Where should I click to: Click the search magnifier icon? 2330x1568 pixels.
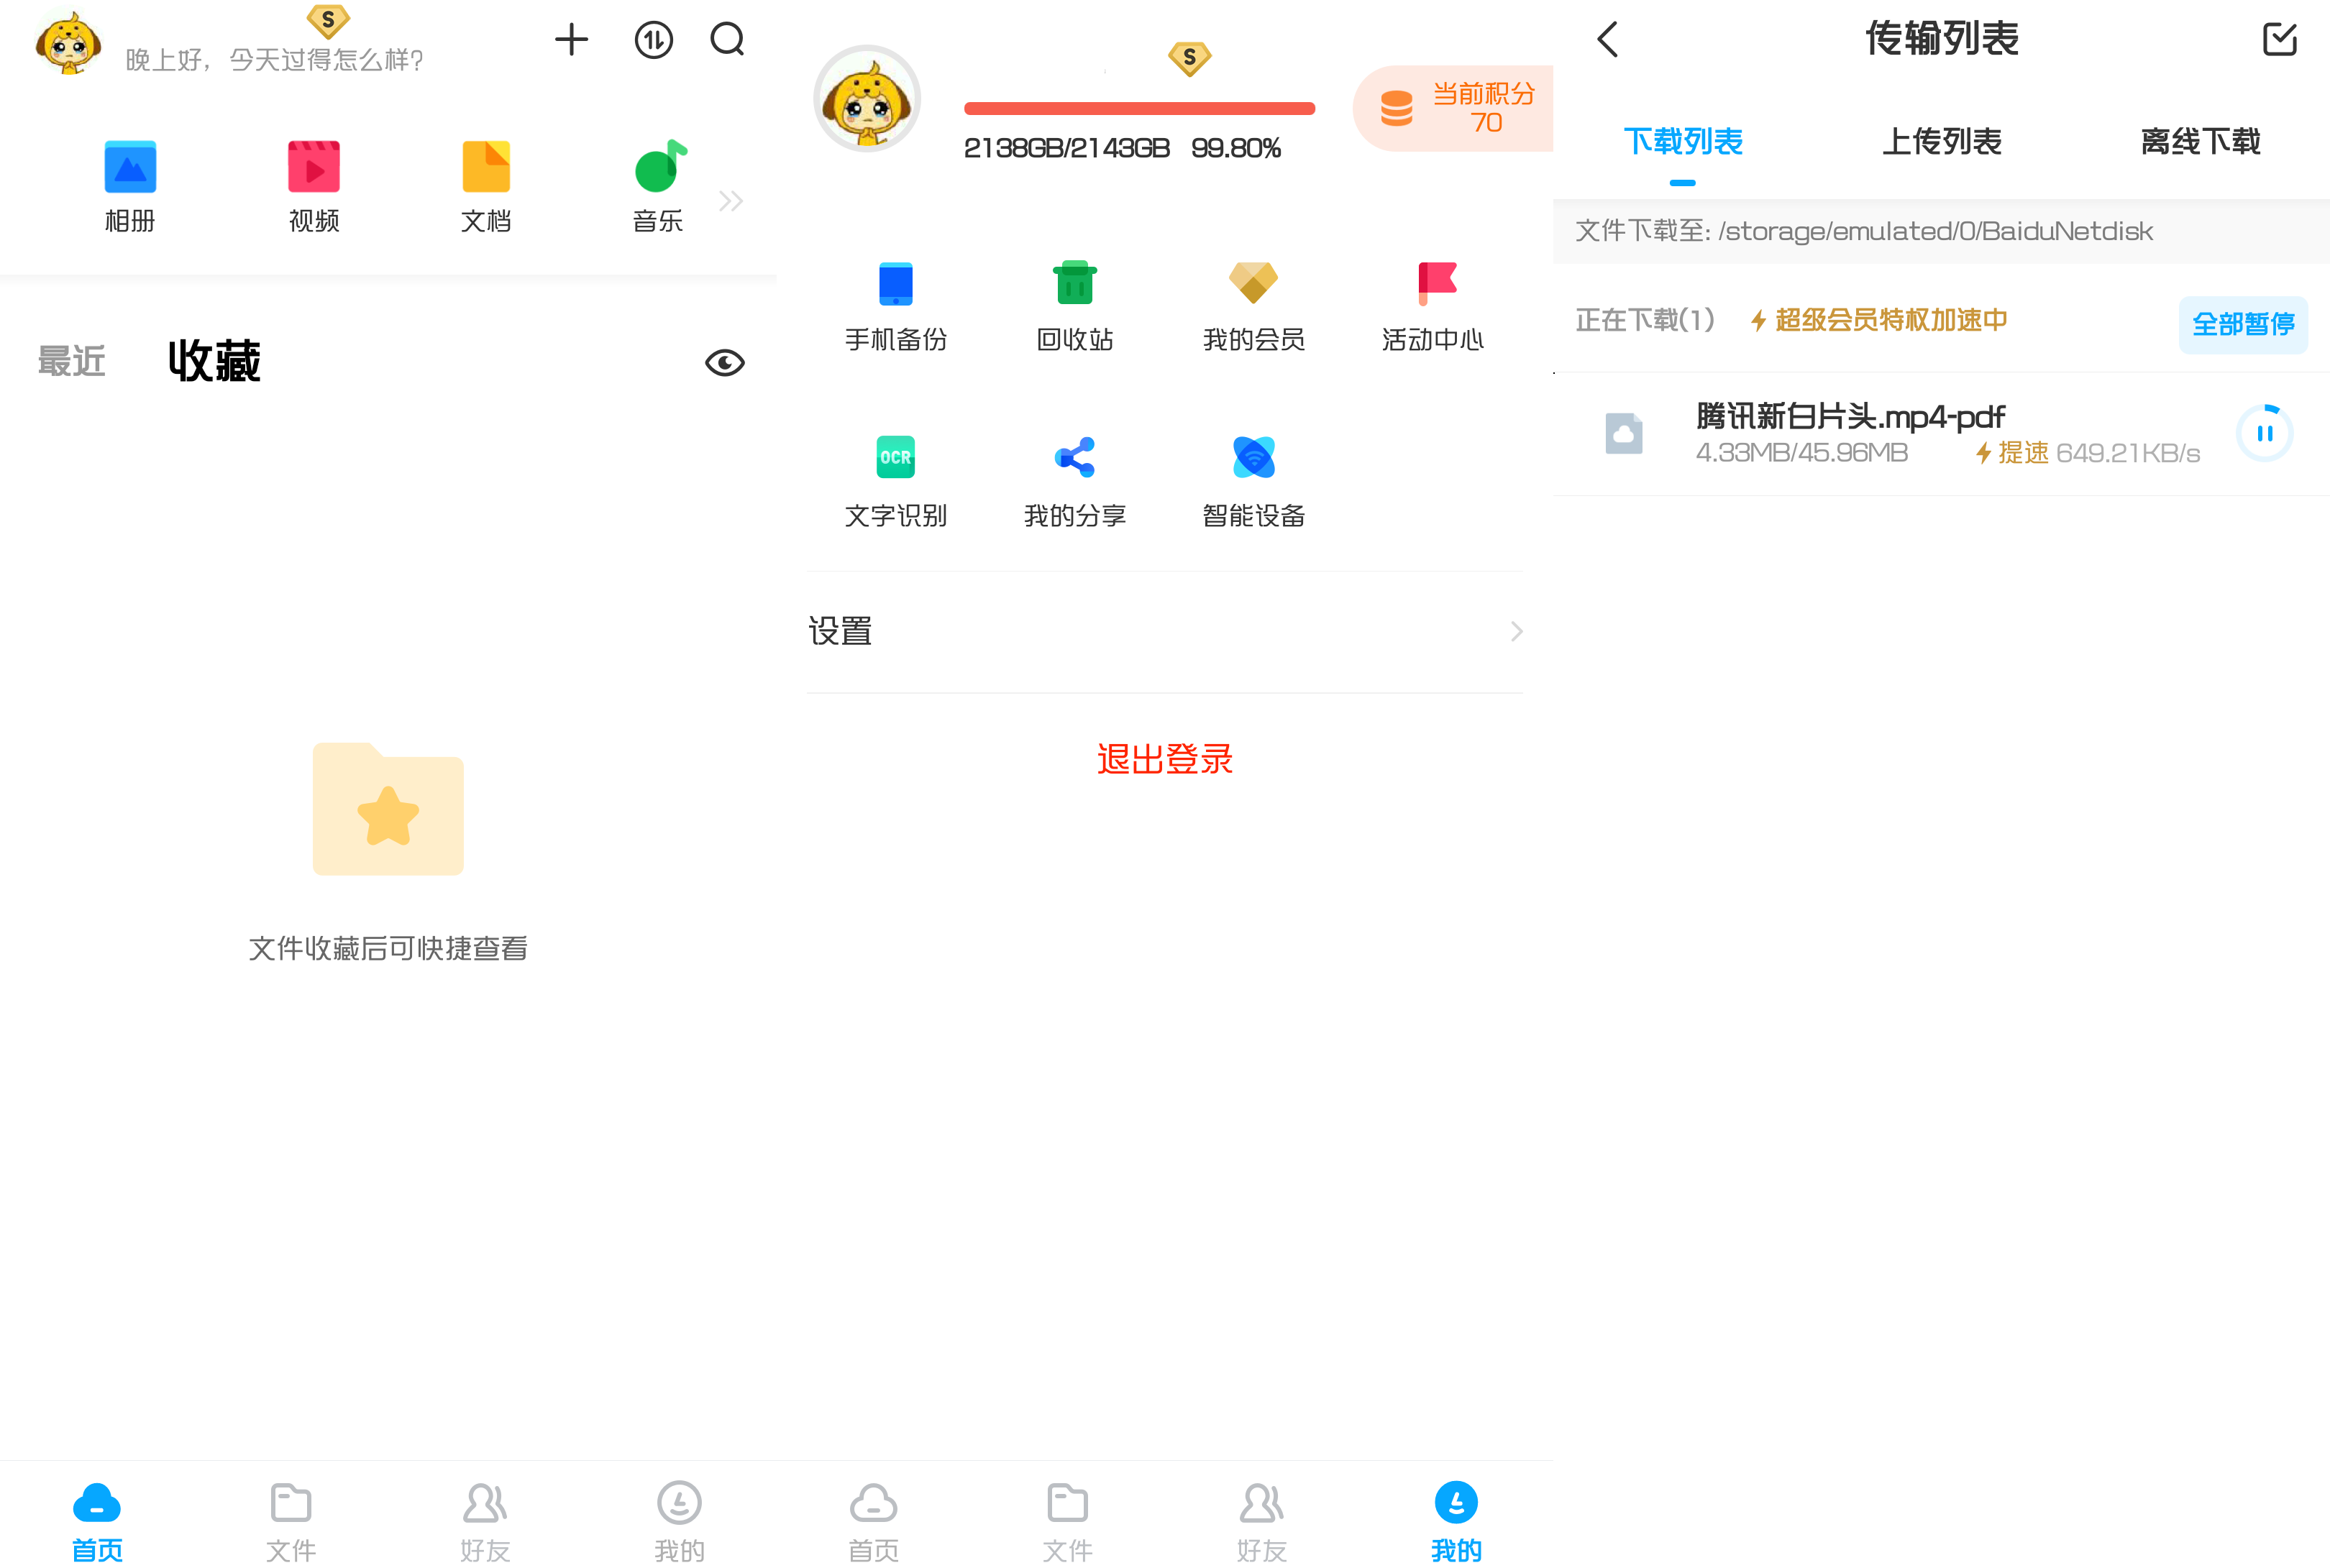(x=727, y=40)
